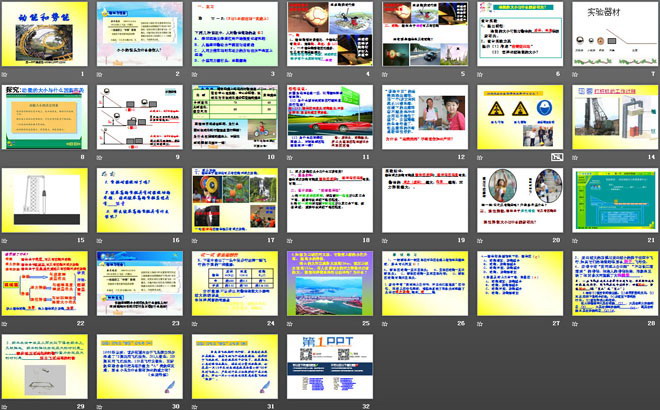
Task: Click the animation star icon under slide 9
Action: (100, 157)
